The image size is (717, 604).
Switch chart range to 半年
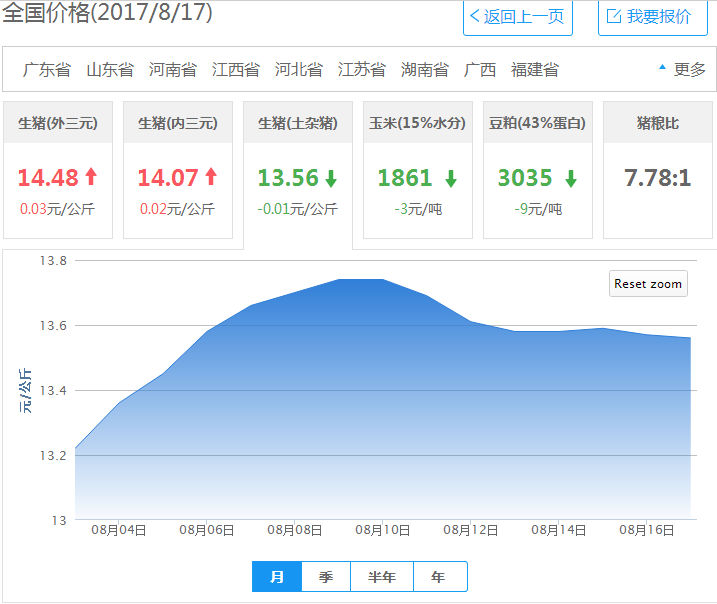pos(382,577)
